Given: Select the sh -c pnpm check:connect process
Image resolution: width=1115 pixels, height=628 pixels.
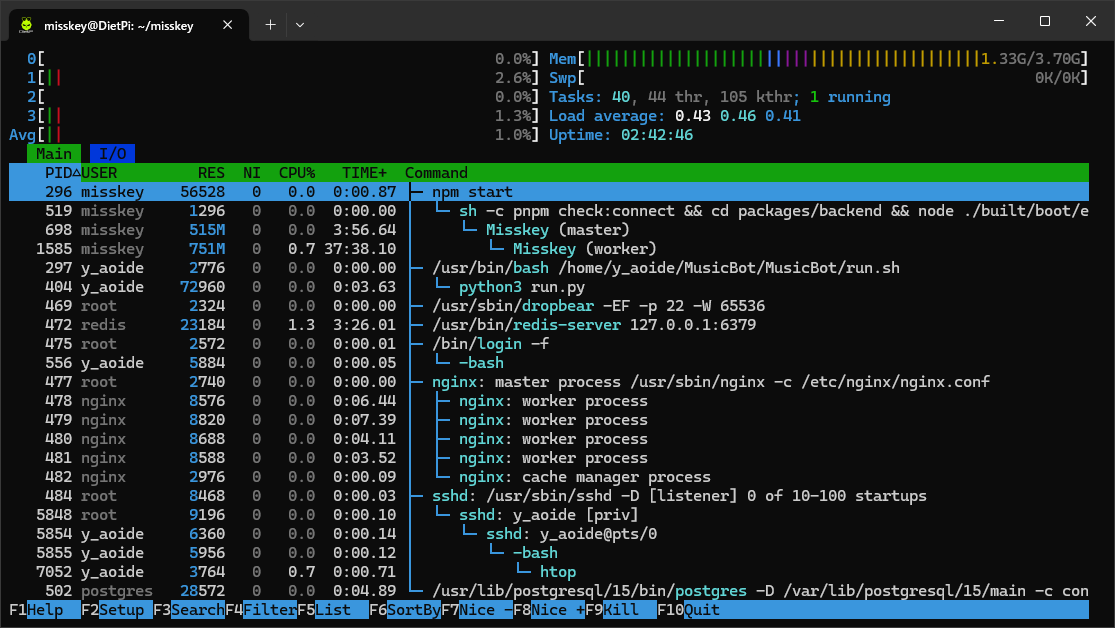Looking at the screenshot, I should (x=548, y=211).
